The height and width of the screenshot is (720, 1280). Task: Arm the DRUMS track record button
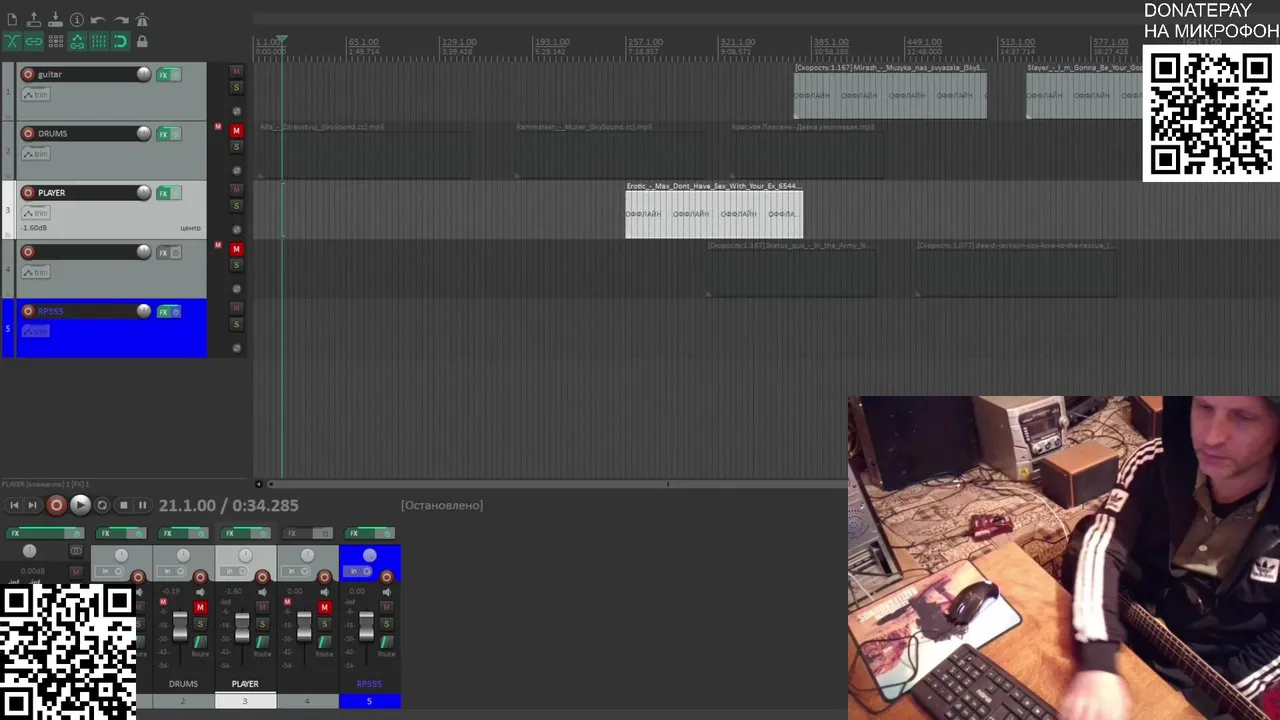[28, 133]
